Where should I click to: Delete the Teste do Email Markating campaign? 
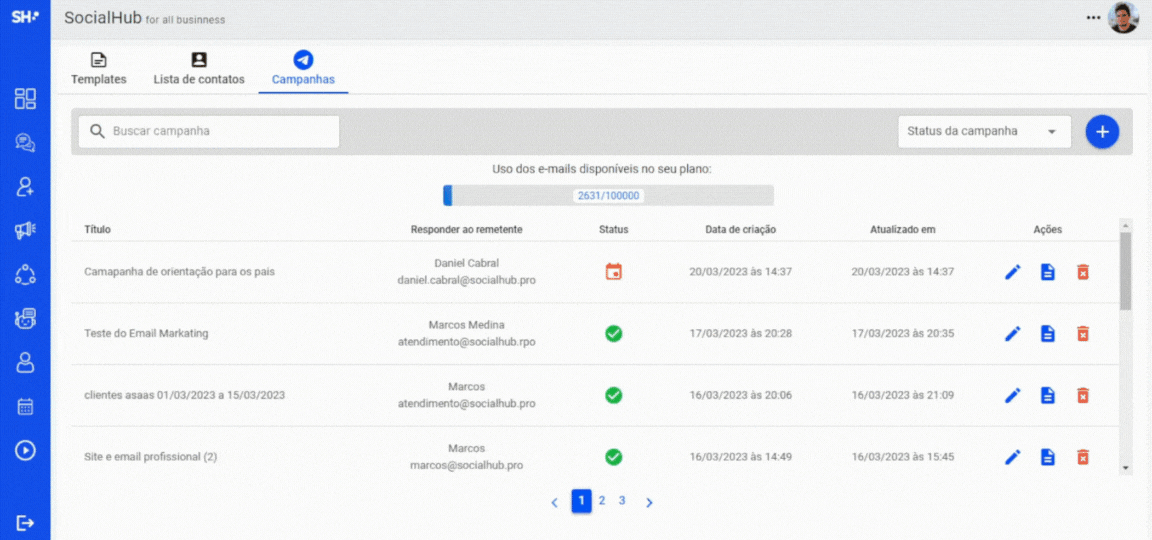(x=1082, y=334)
